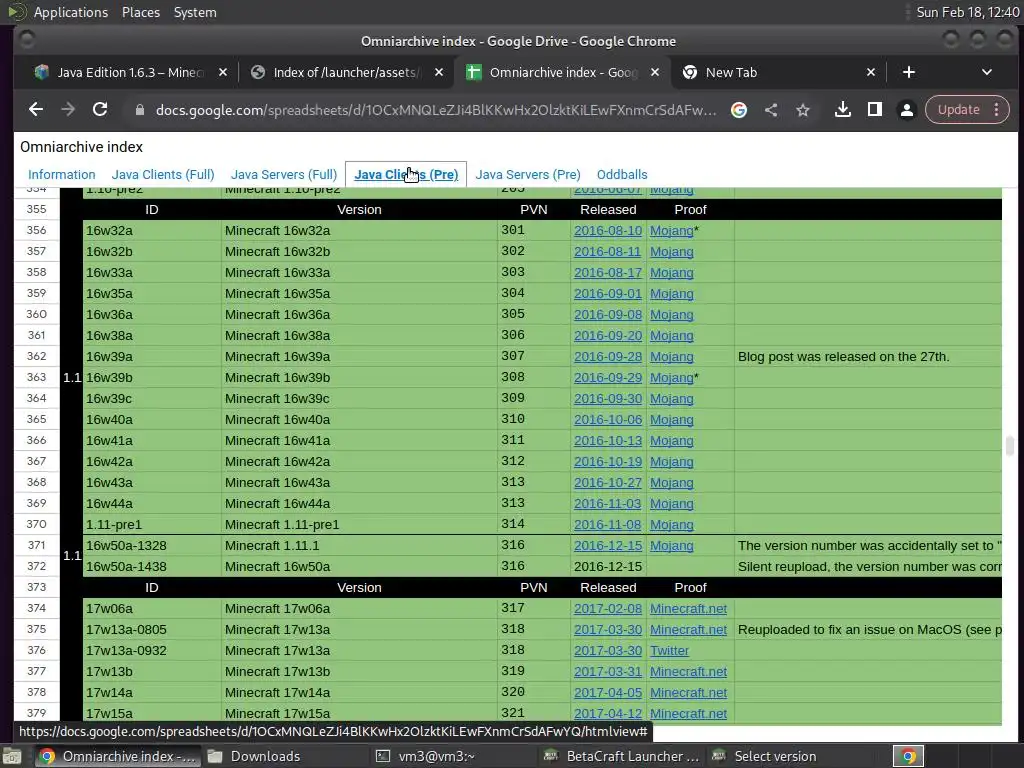Screen dimensions: 1024x768
Task: Share this page using share icon
Action: click(x=771, y=110)
